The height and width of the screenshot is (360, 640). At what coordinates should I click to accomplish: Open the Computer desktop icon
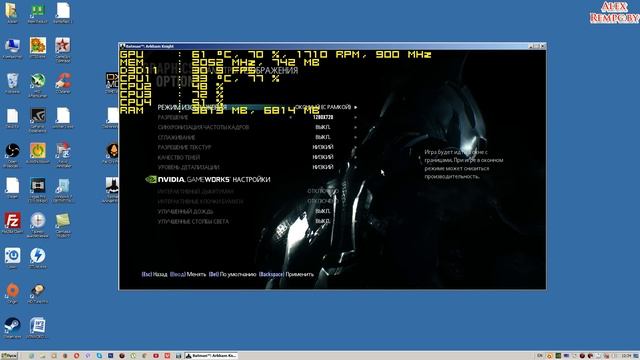[x=12, y=46]
